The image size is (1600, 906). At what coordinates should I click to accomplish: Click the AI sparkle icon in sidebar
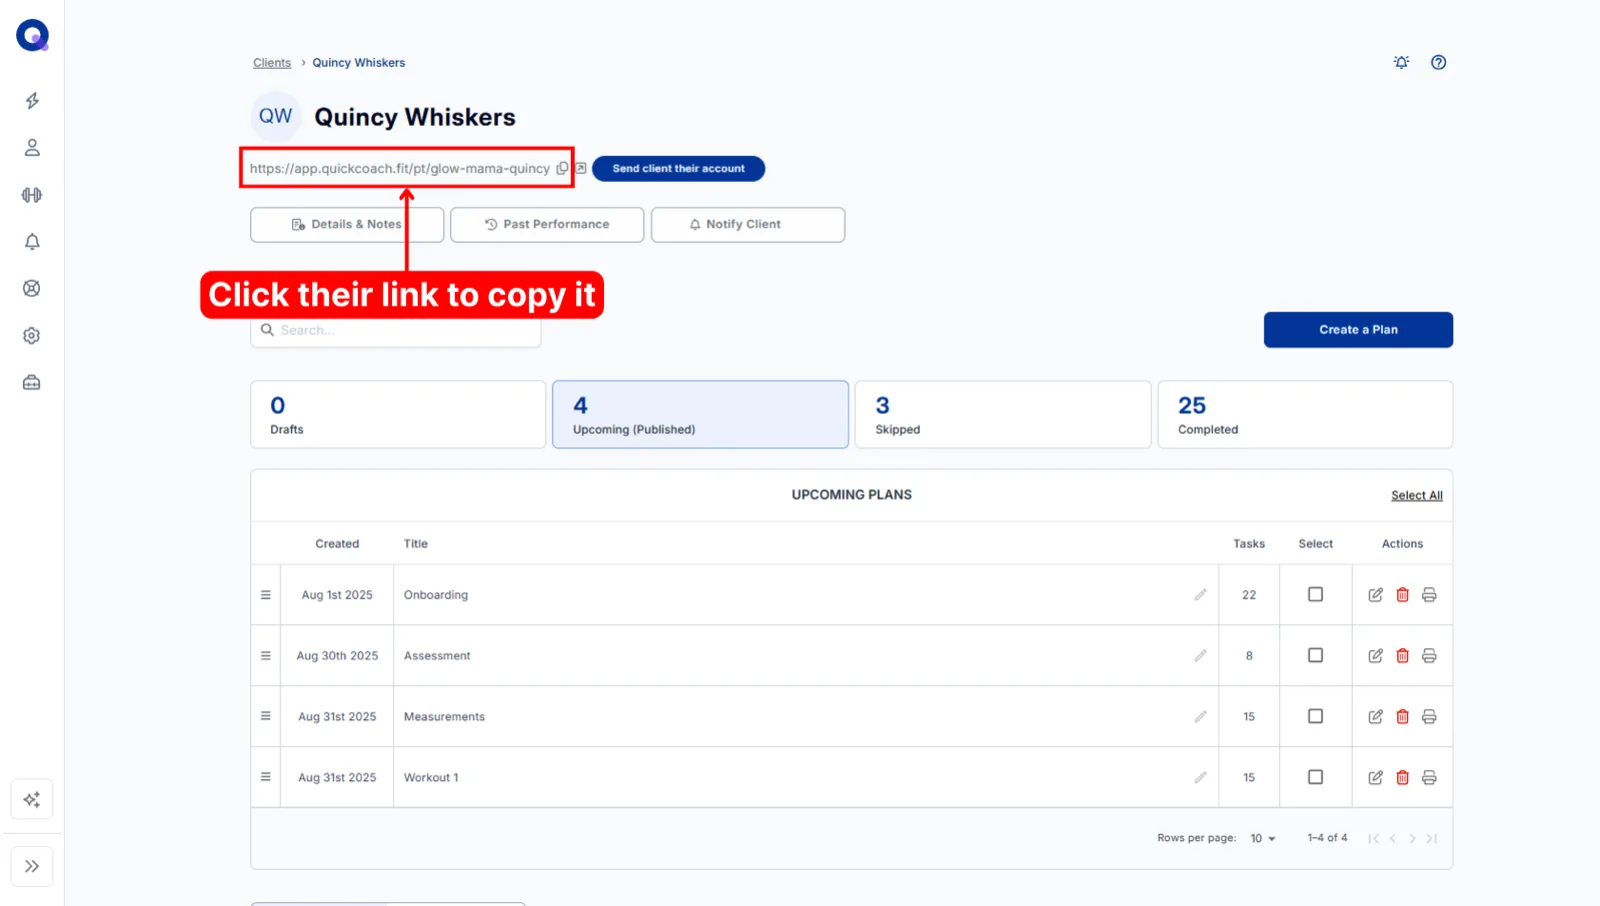32,799
